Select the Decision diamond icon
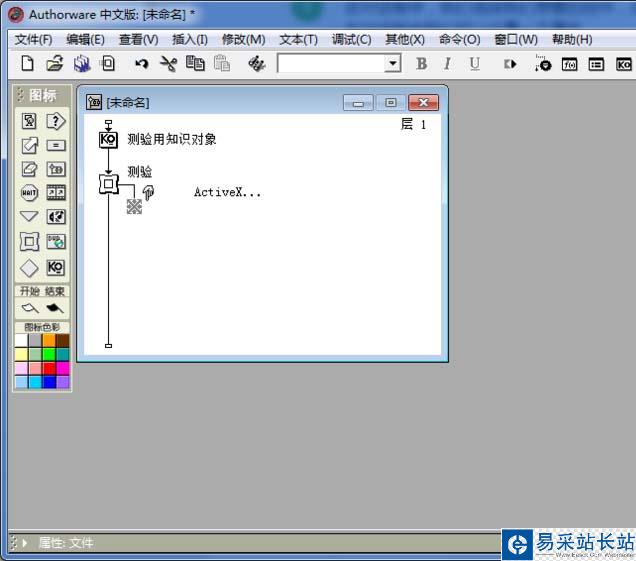 (29, 268)
